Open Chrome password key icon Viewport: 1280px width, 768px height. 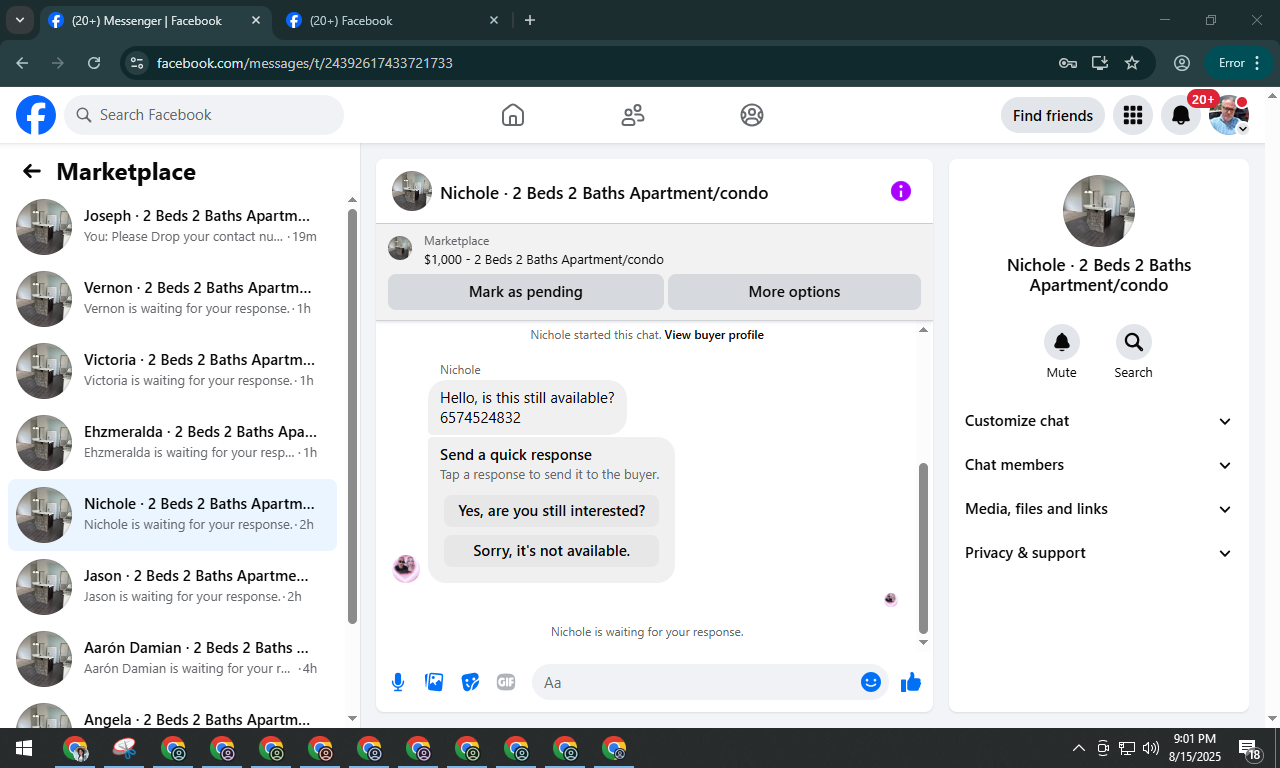point(1068,63)
